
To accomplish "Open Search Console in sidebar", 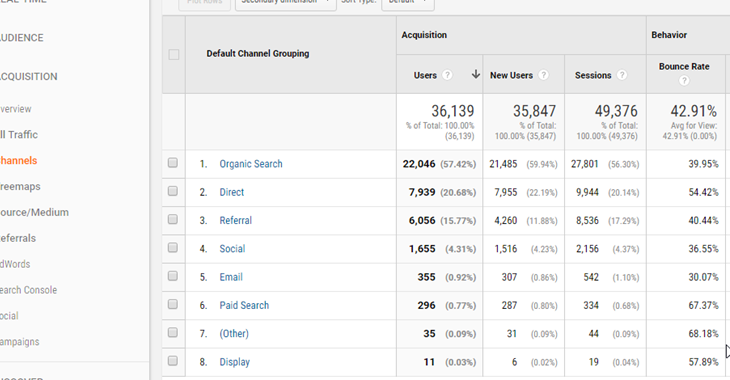I will (x=28, y=290).
